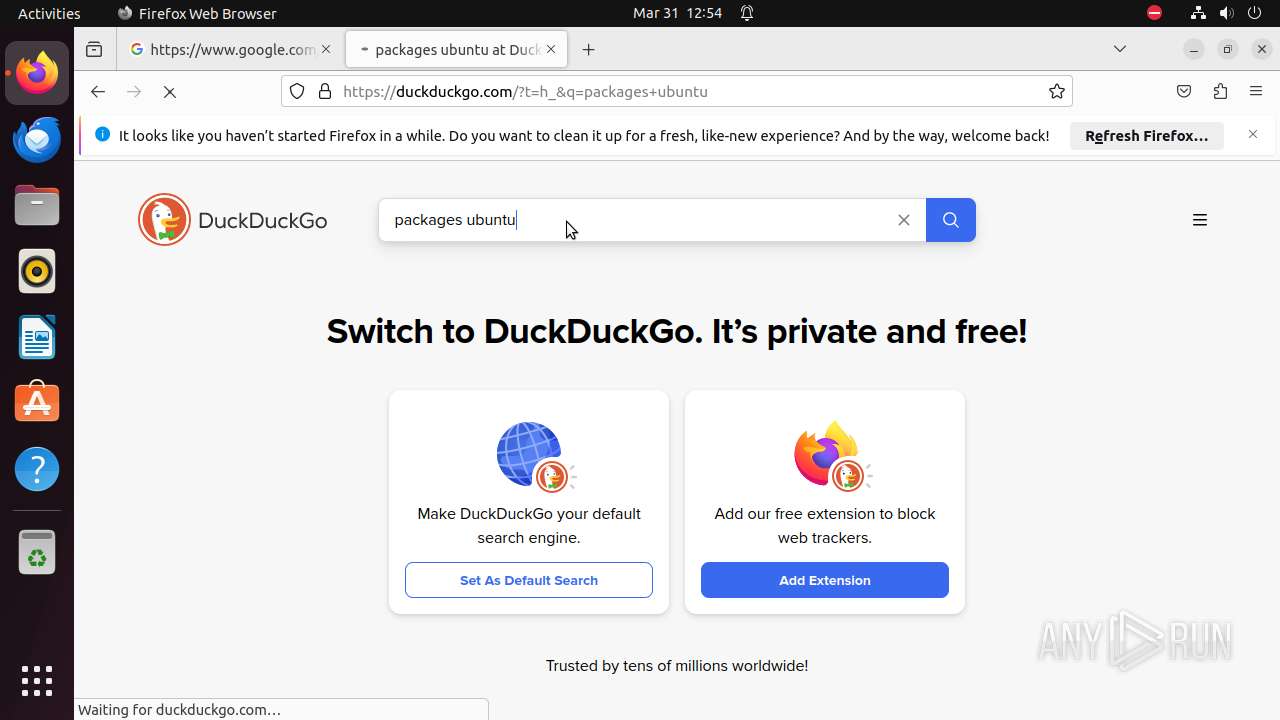This screenshot has width=1280, height=720.
Task: Click the Firefox View icon in tab bar
Action: pos(94,49)
